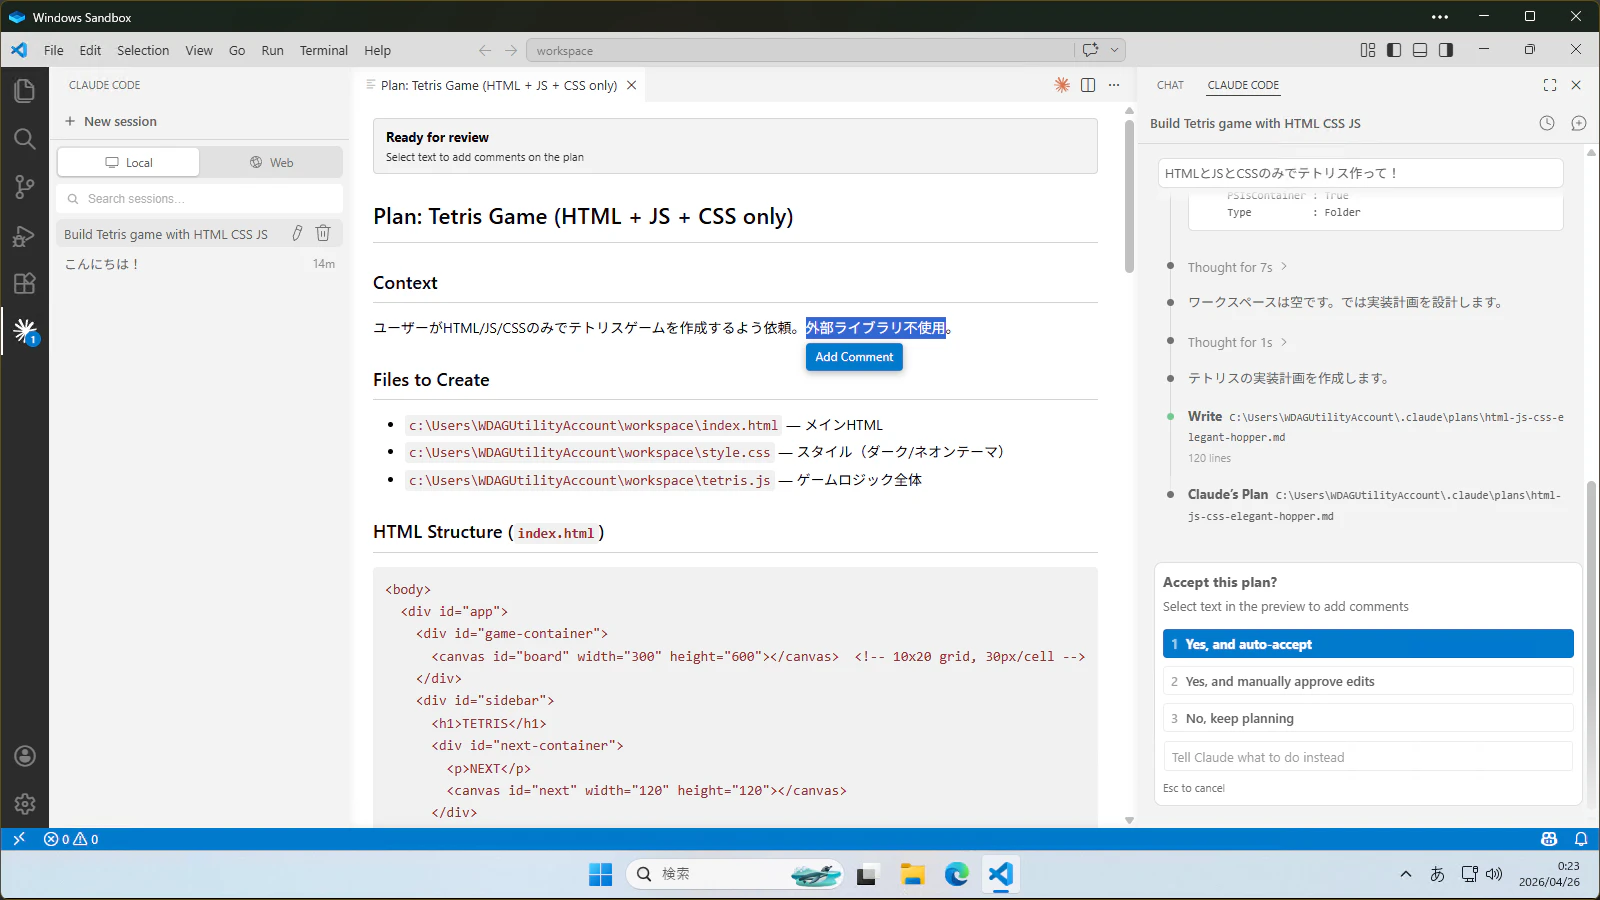Open File Explorer from the taskbar
1600x900 pixels.
click(912, 874)
